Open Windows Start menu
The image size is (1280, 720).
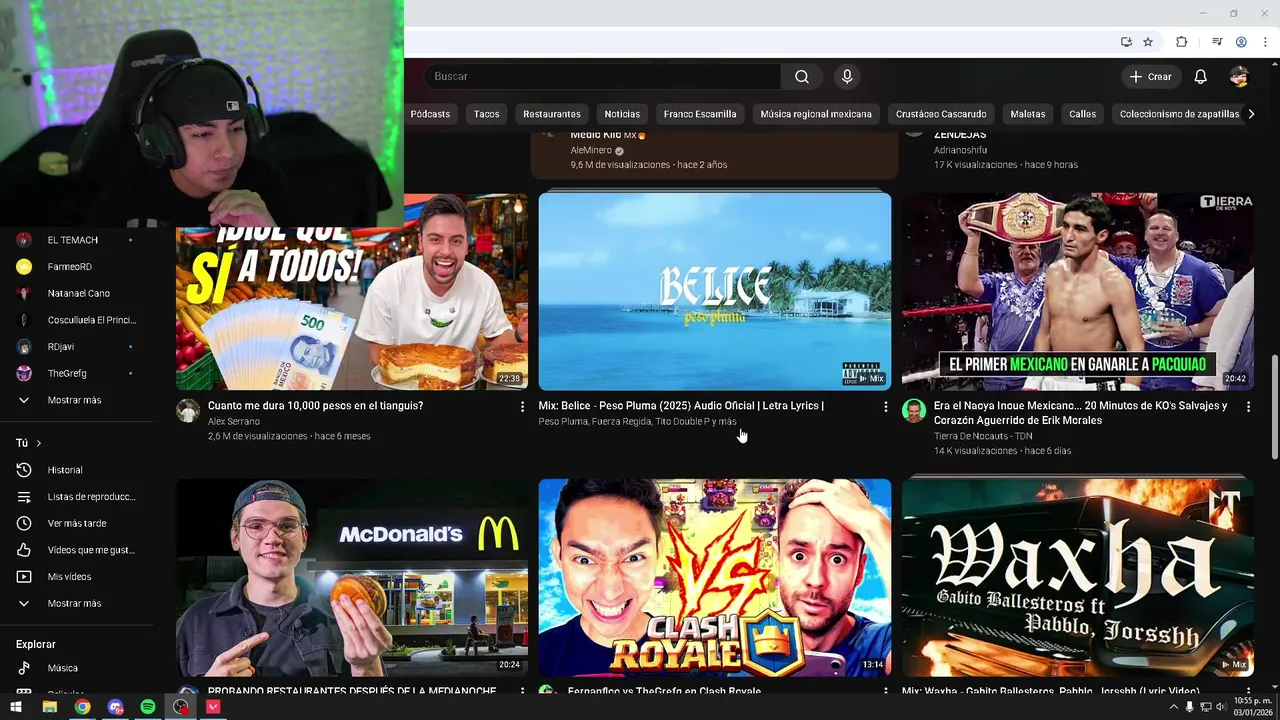(x=16, y=707)
